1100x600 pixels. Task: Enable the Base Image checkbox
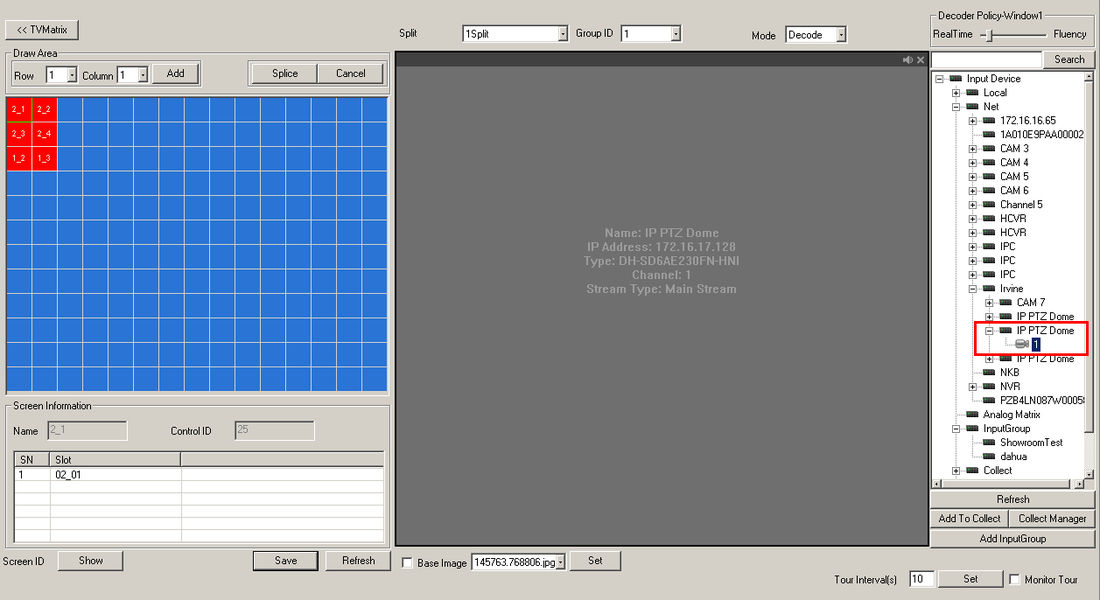click(x=407, y=563)
